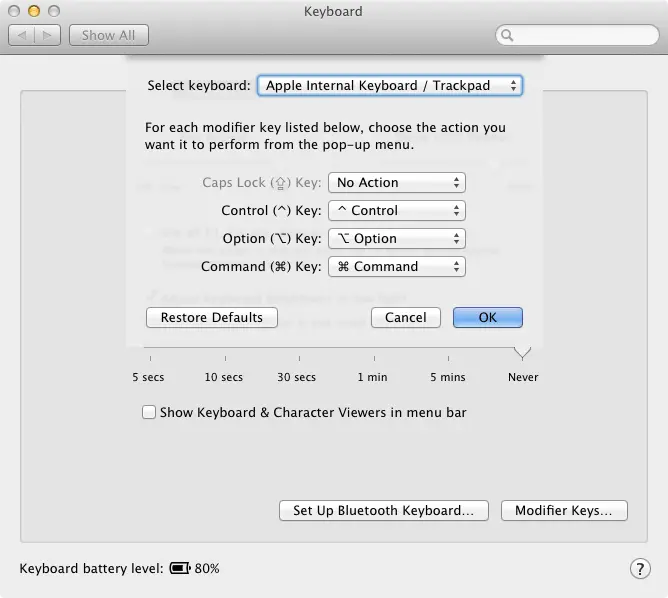668x598 pixels.
Task: Close the Keyboard preferences window
Action: 14,11
